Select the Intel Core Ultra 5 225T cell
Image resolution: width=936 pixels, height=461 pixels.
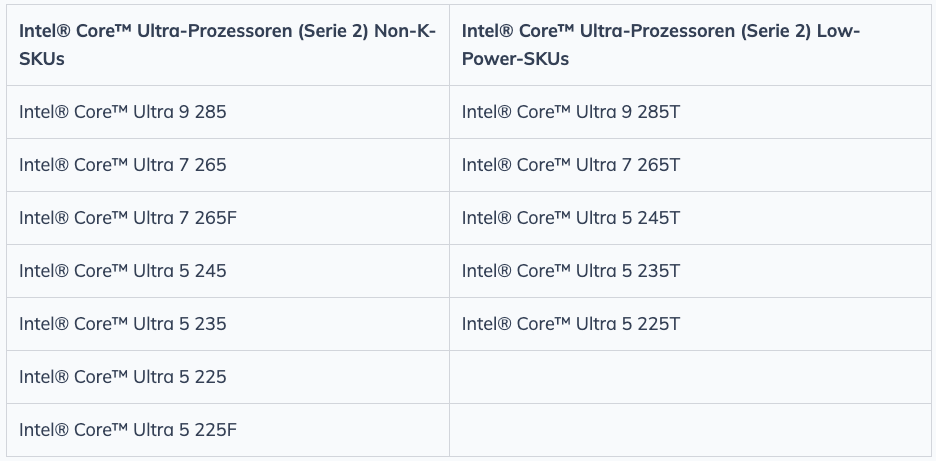tap(690, 324)
